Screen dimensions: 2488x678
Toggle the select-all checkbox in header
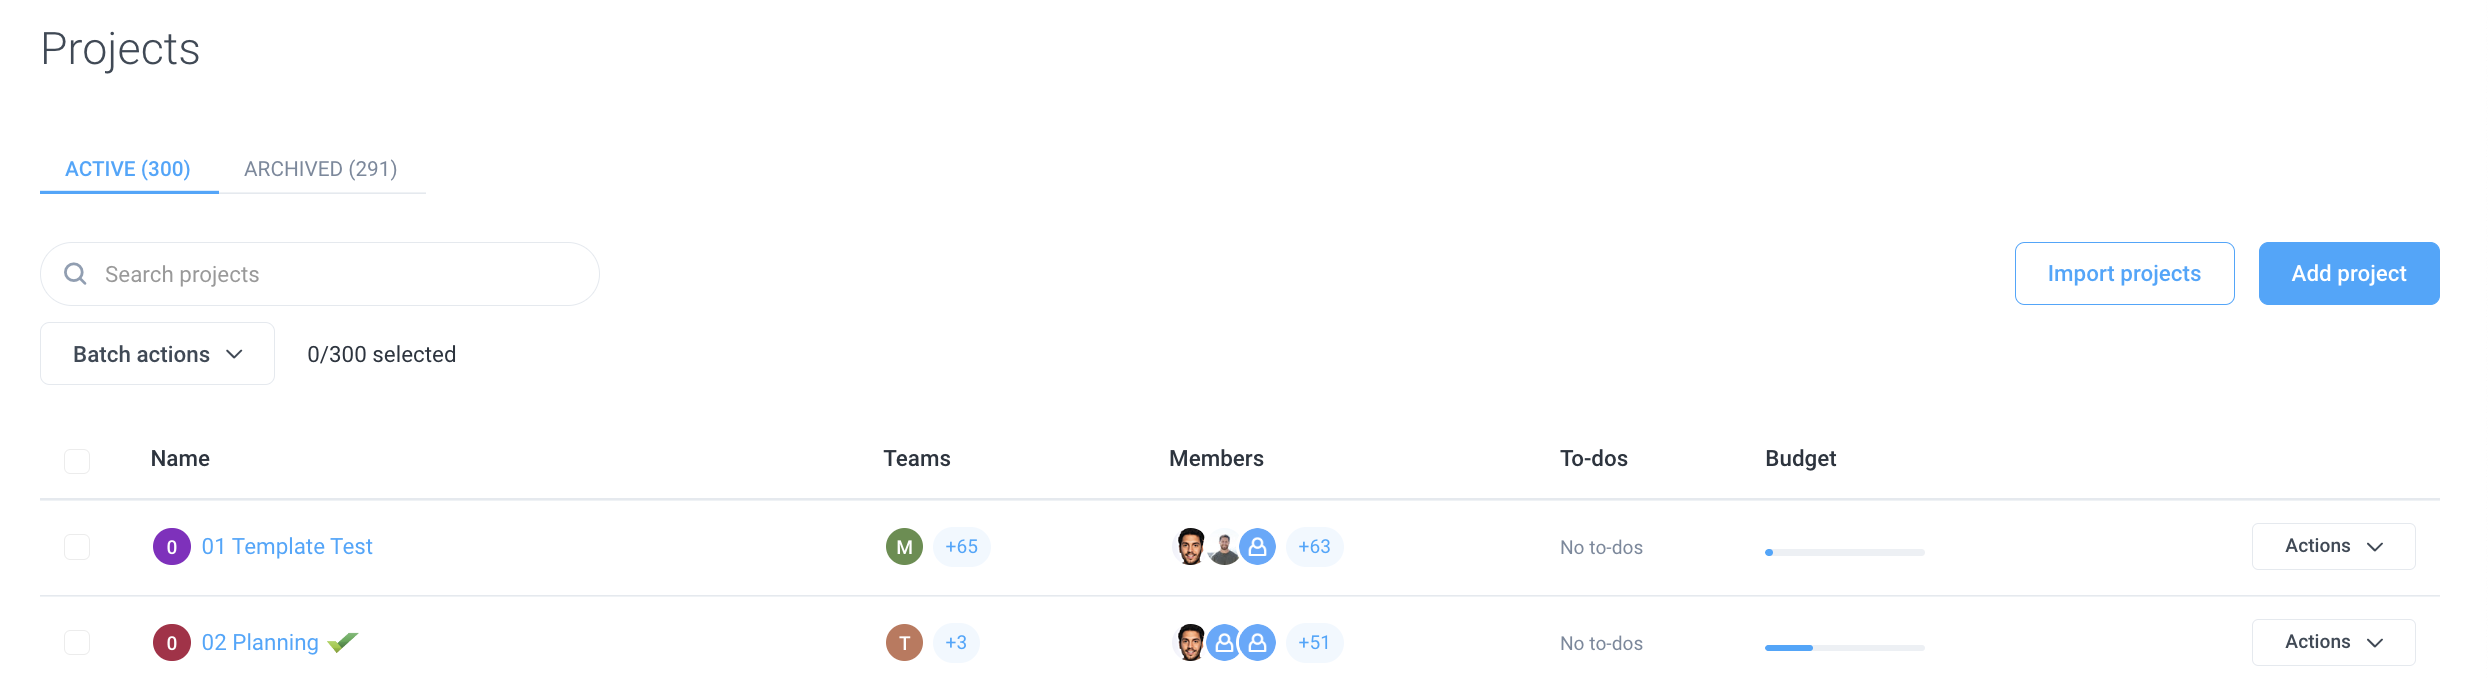point(77,461)
